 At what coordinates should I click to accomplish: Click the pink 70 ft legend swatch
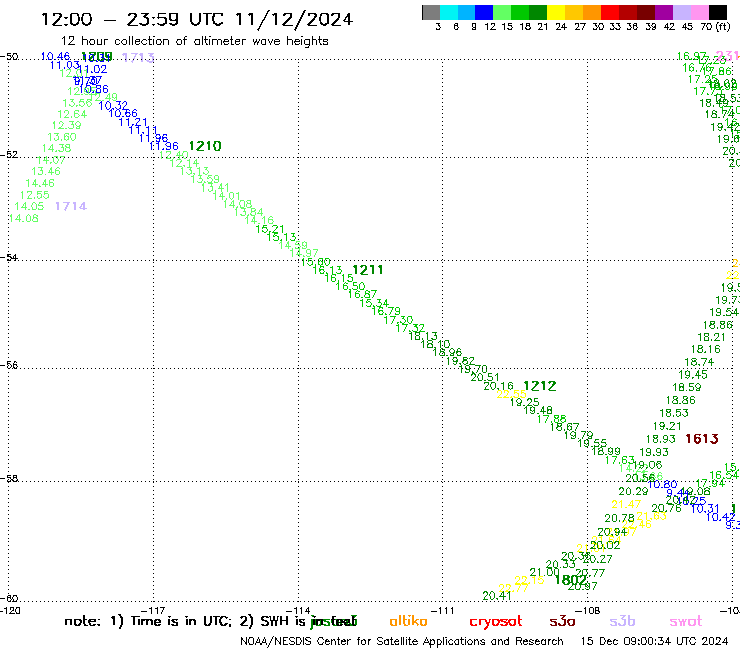pos(699,12)
